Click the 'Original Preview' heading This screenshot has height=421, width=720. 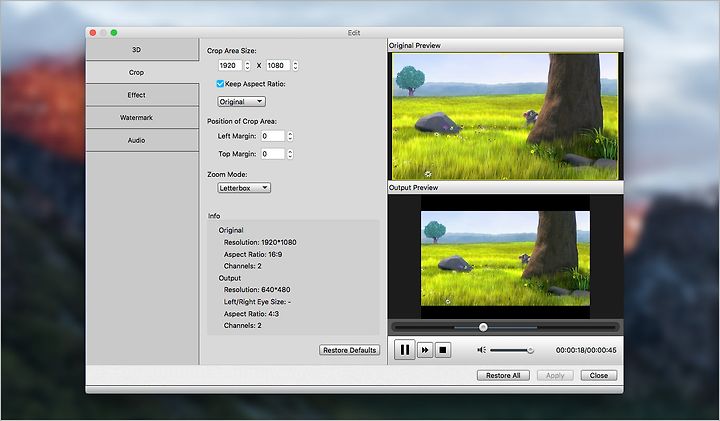(x=415, y=45)
